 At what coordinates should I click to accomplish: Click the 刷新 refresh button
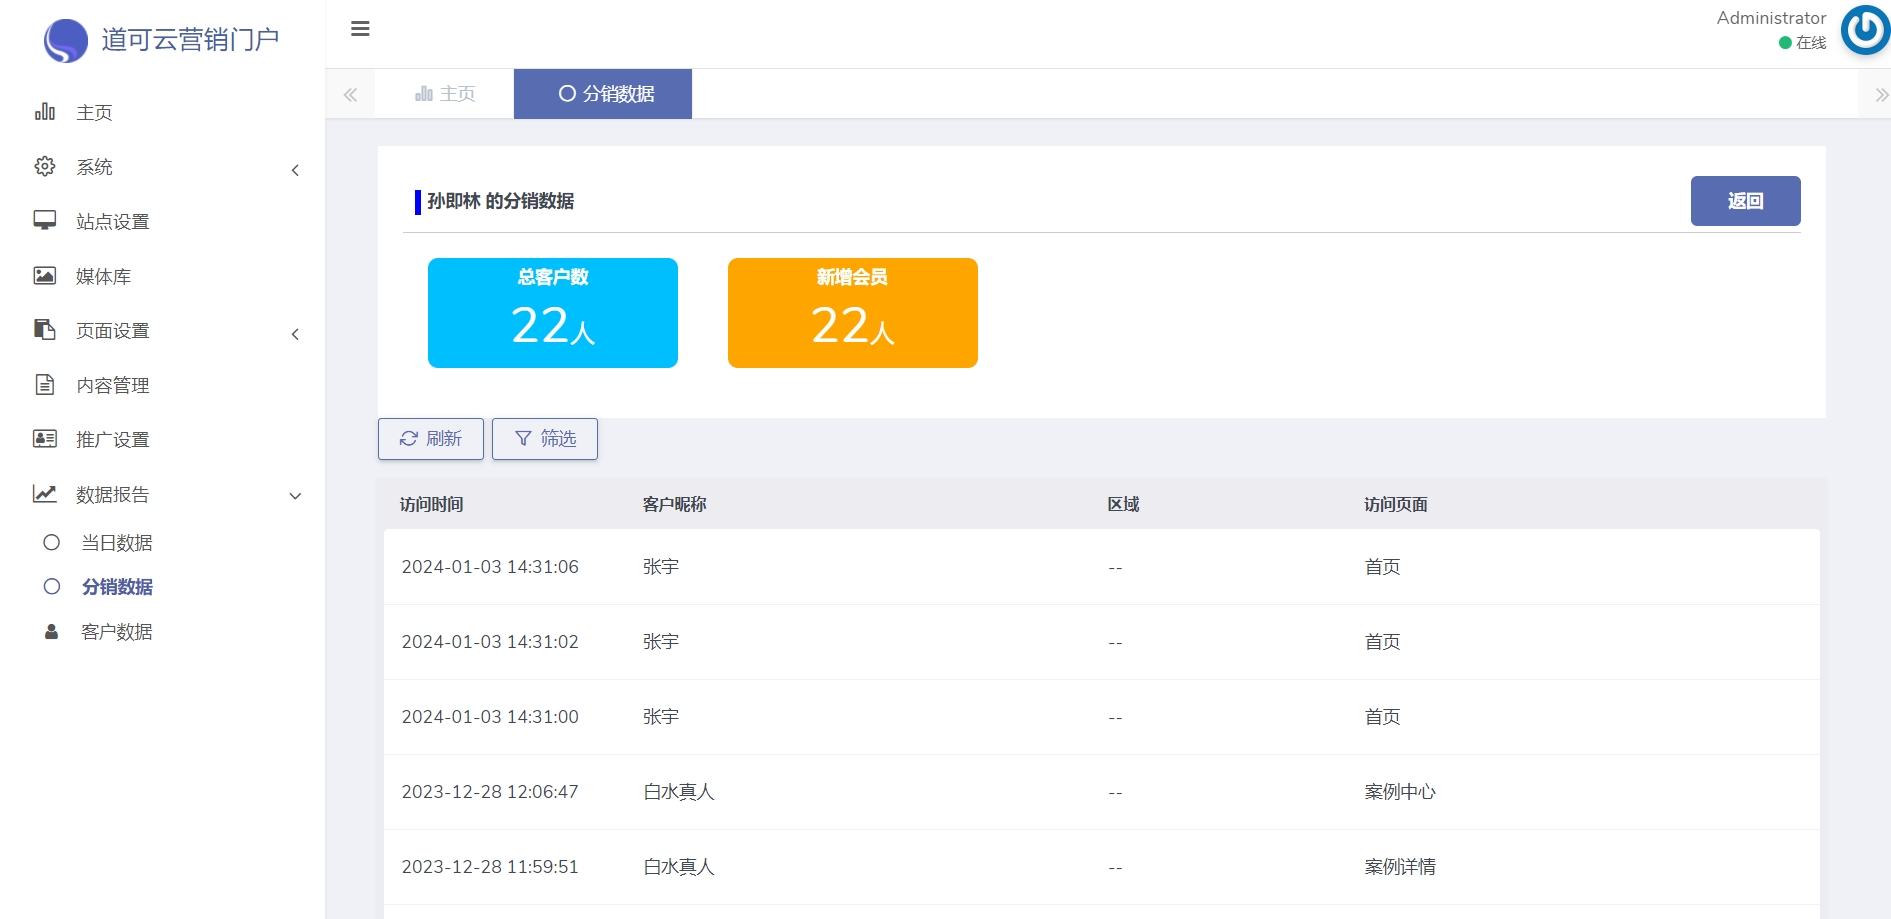[430, 439]
